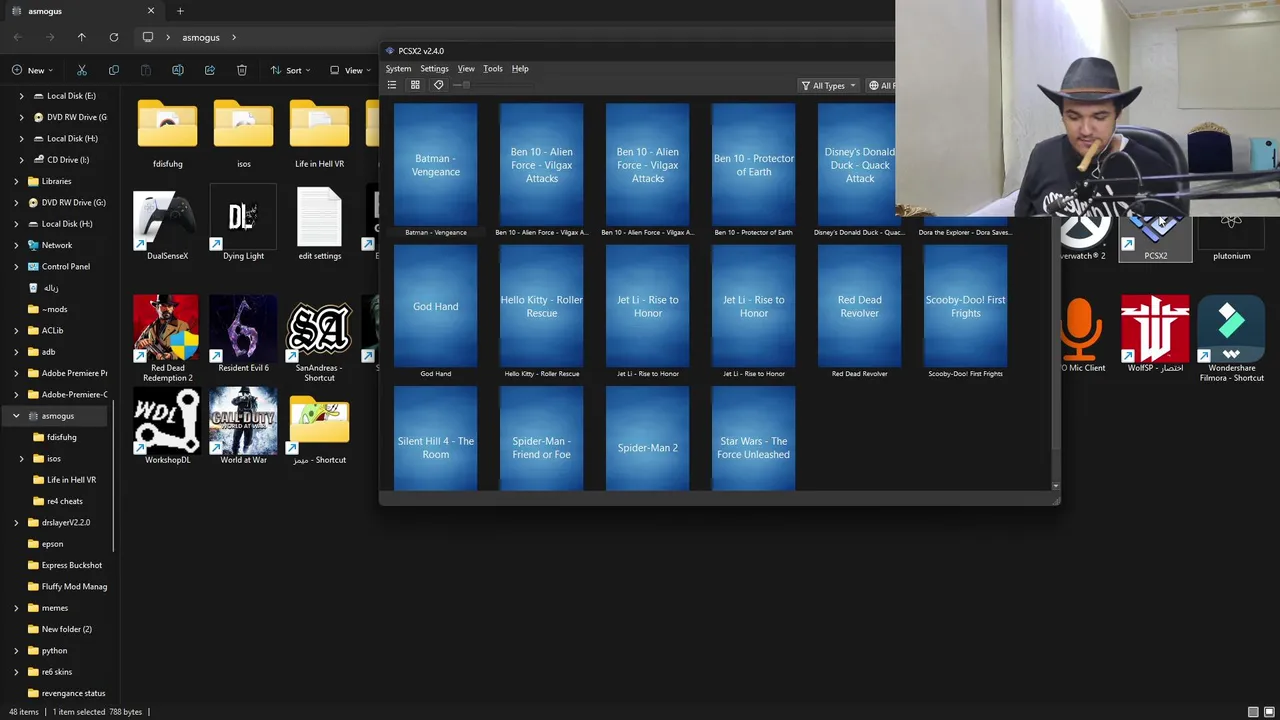The image size is (1280, 720).
Task: Open the All Types filter dropdown
Action: 829,85
